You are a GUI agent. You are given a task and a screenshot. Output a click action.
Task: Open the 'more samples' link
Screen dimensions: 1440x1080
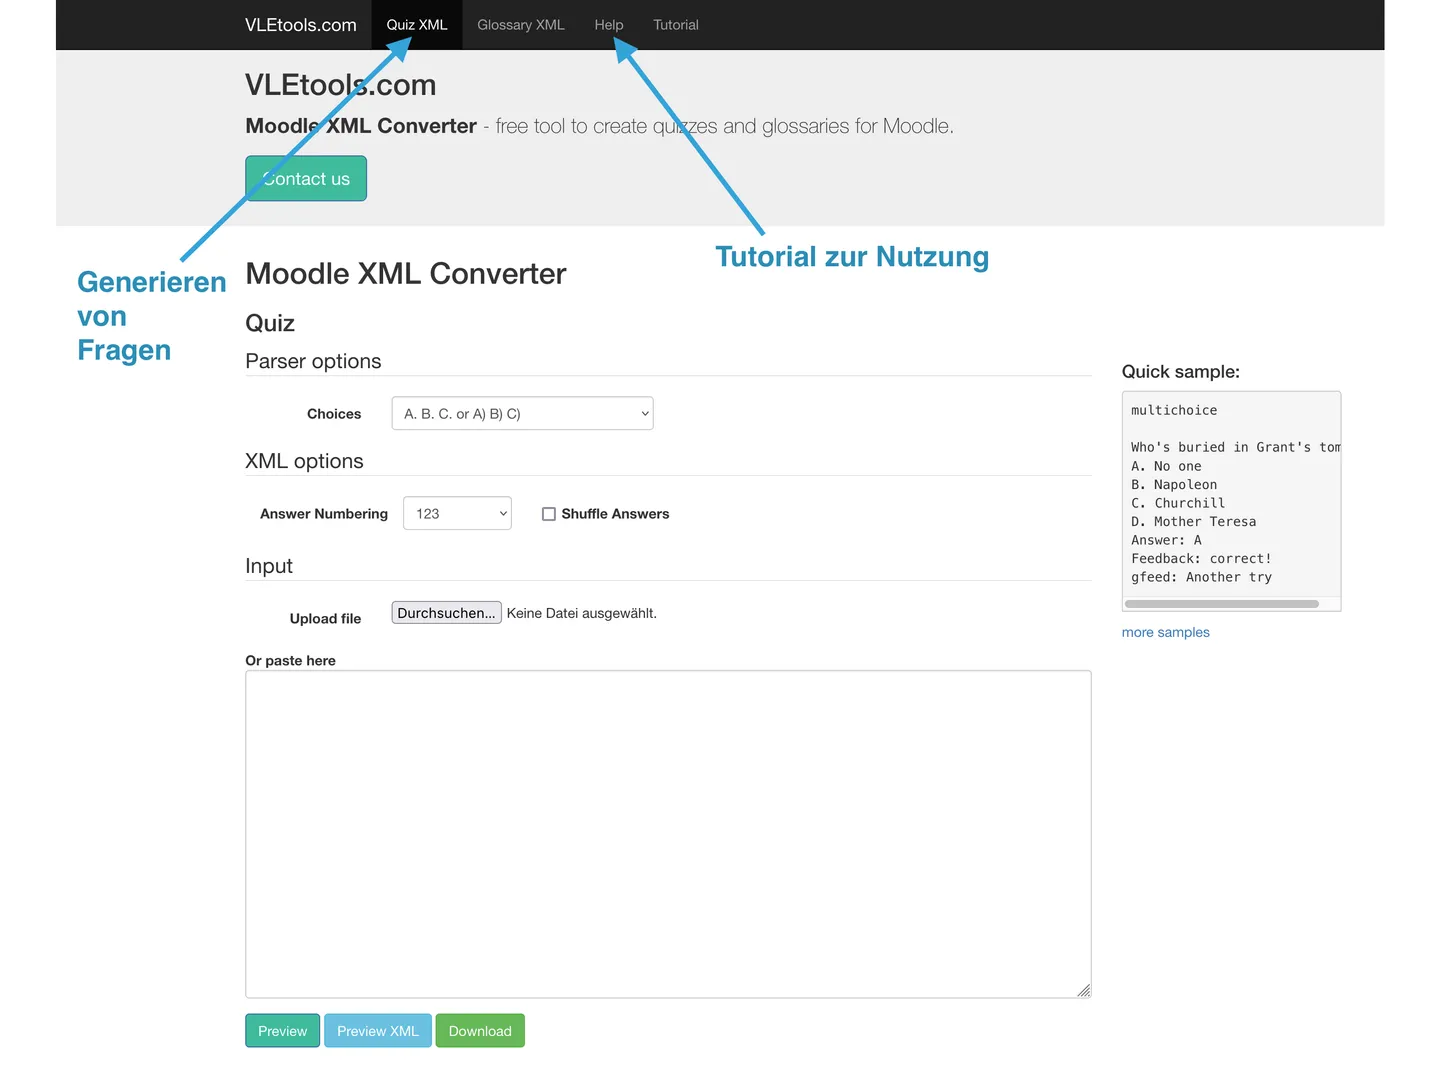1166,632
